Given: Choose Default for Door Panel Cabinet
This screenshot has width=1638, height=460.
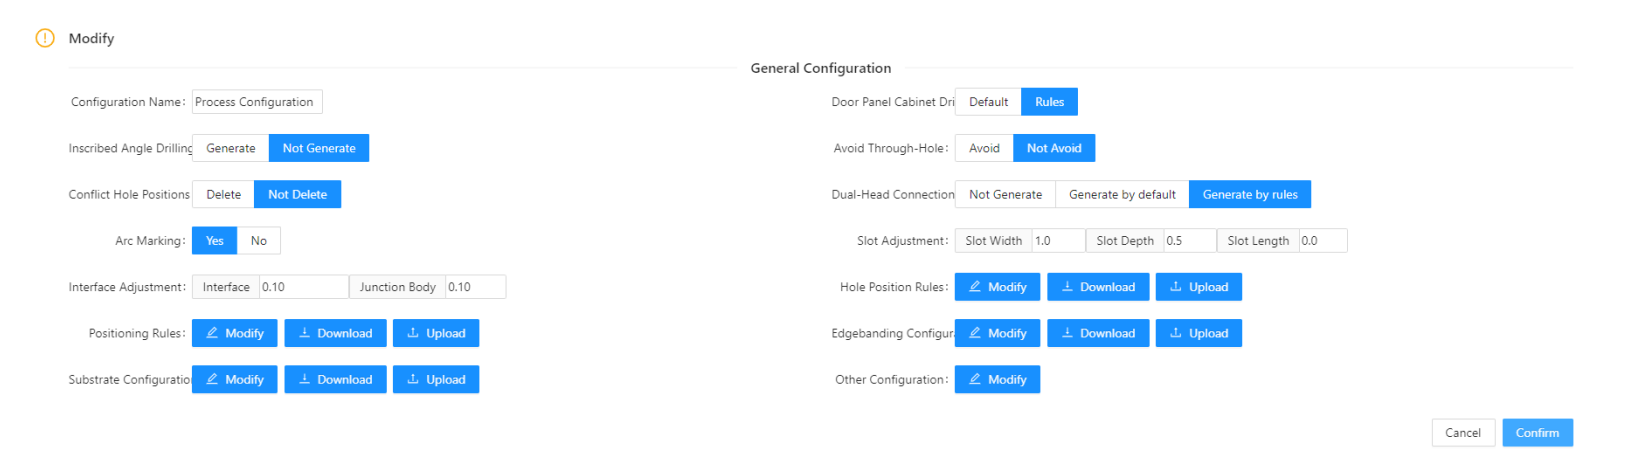Looking at the screenshot, I should point(988,102).
